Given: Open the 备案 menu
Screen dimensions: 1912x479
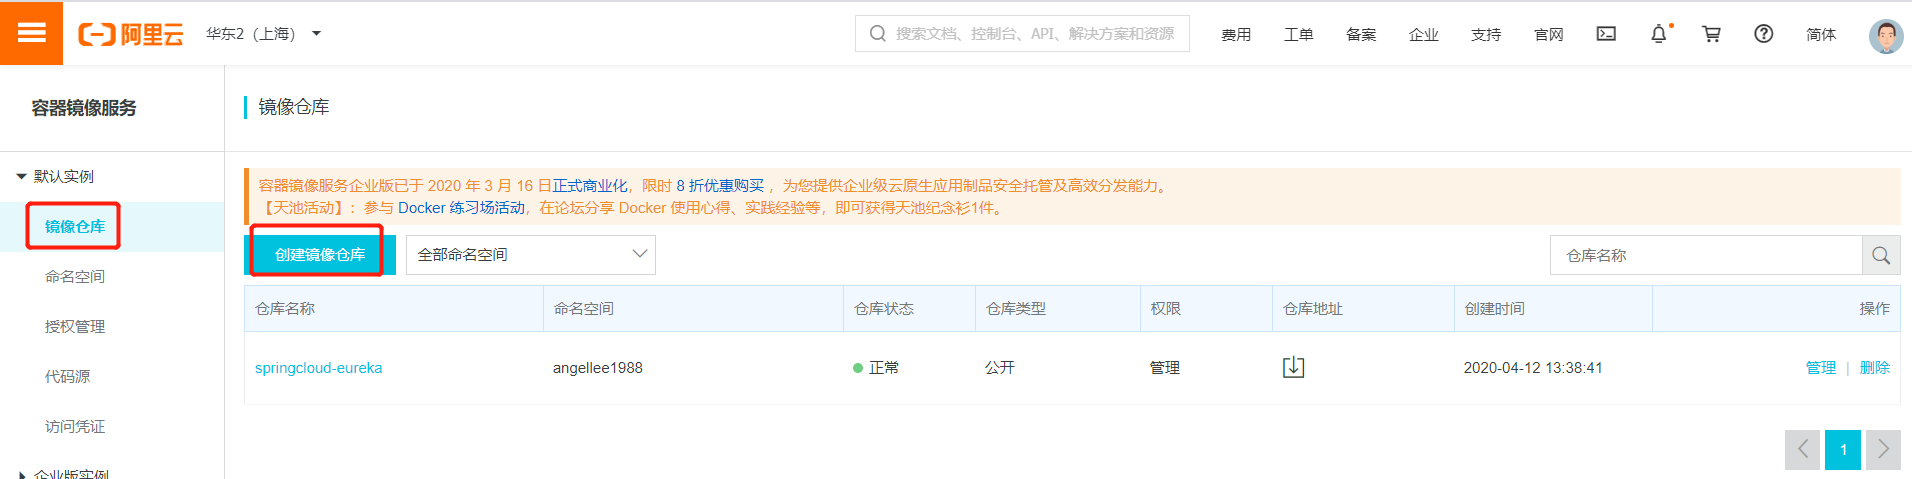Looking at the screenshot, I should click(1361, 35).
